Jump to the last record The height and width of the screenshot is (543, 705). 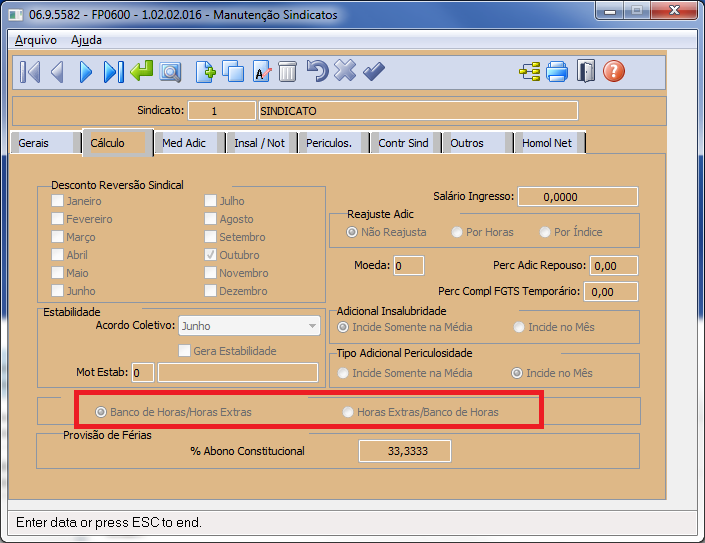[113, 72]
